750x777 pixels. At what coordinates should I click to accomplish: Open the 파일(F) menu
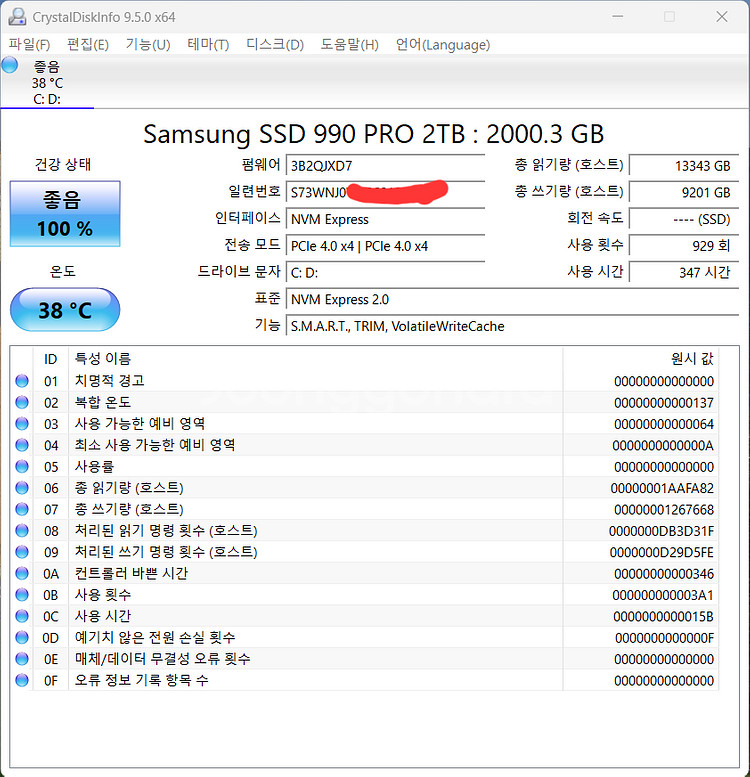[29, 45]
